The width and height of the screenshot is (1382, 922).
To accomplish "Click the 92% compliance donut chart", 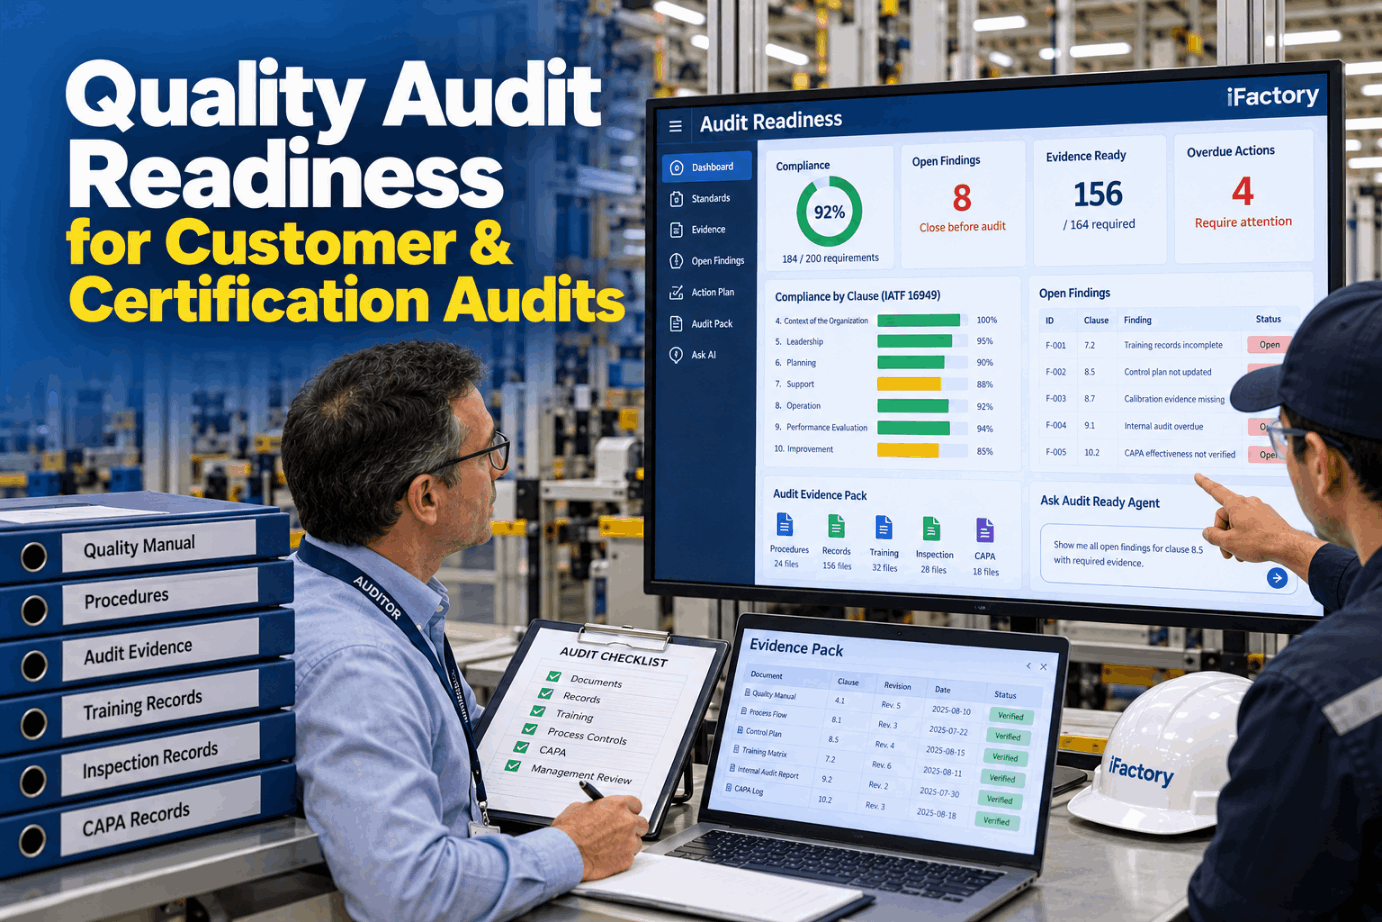I will point(829,212).
